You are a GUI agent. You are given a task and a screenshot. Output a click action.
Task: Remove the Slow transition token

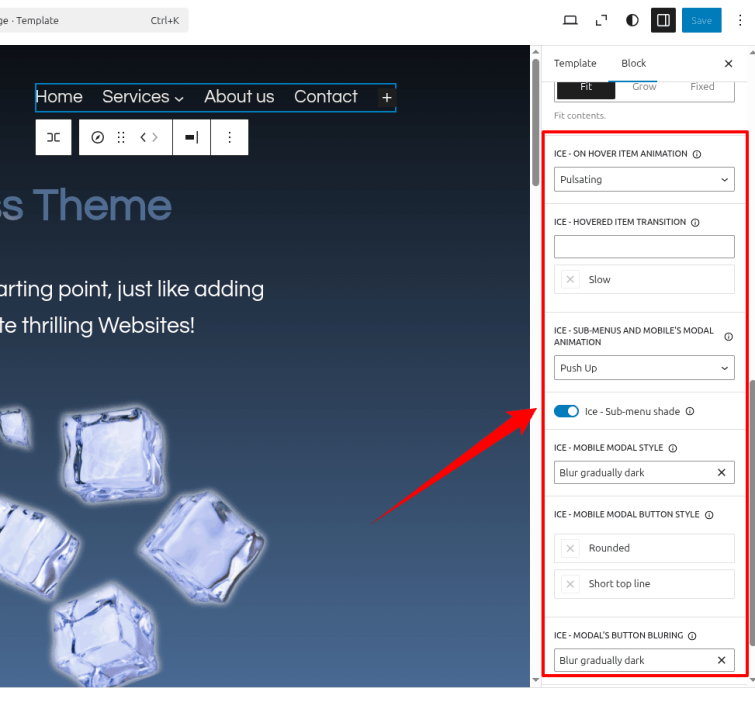[x=570, y=279]
